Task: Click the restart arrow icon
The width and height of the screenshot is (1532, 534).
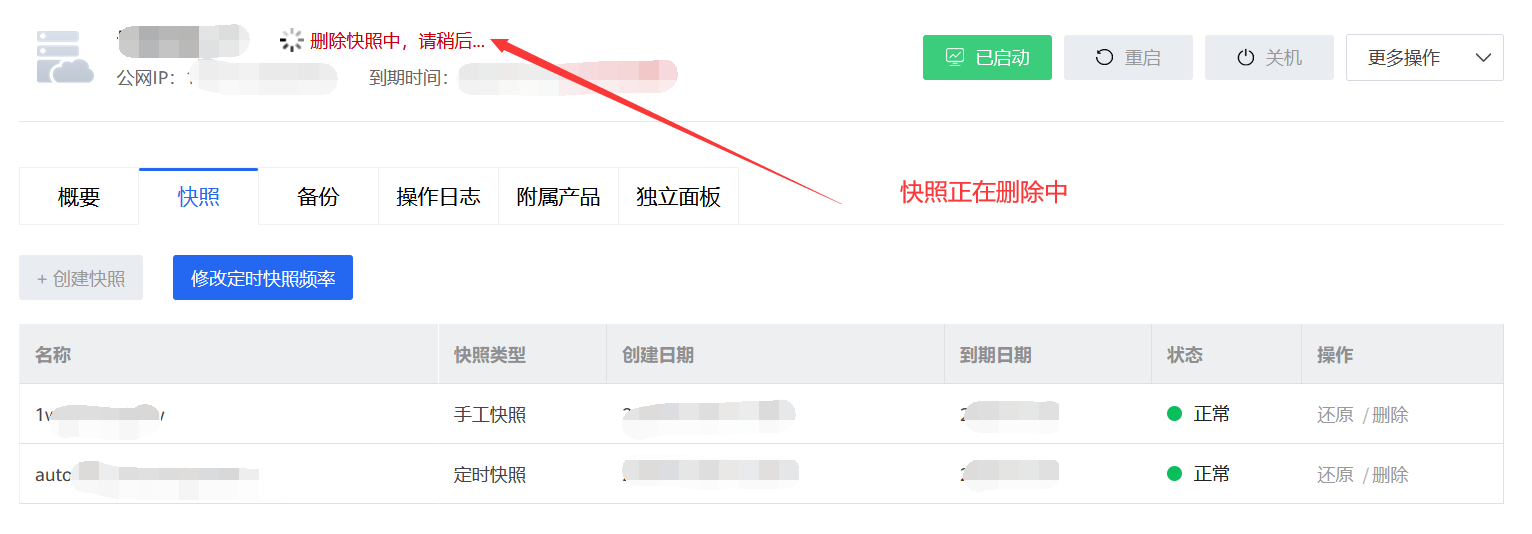Action: pyautogui.click(x=1104, y=57)
